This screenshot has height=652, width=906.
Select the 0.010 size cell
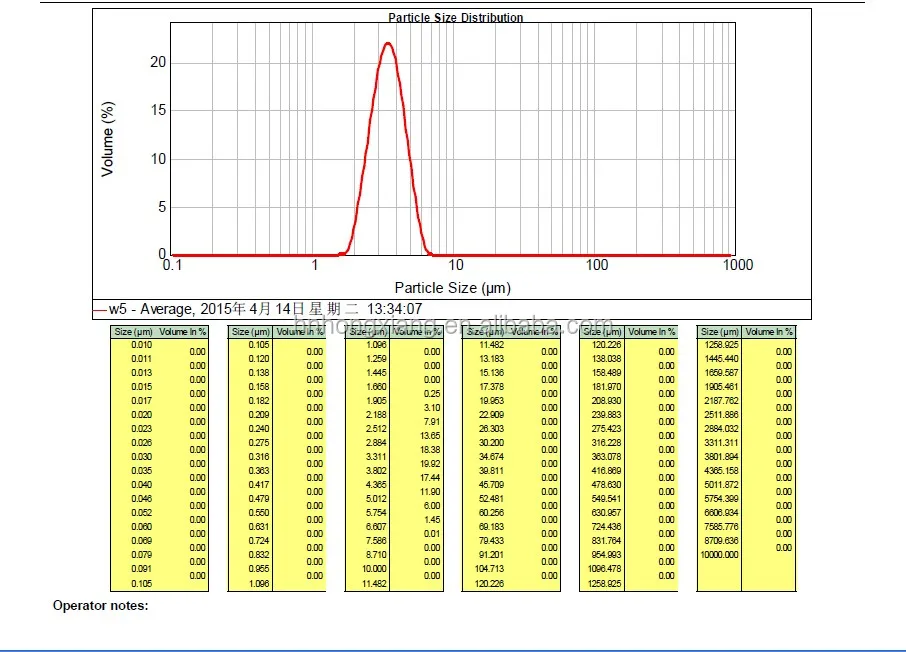click(141, 345)
